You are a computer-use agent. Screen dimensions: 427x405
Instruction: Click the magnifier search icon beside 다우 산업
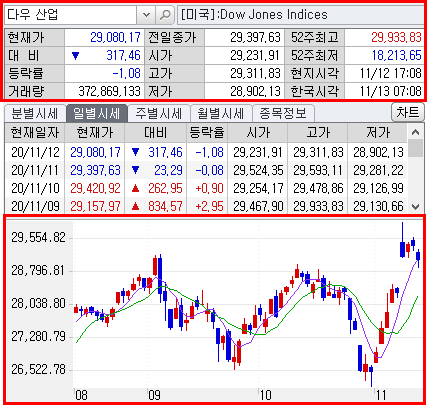coord(165,15)
